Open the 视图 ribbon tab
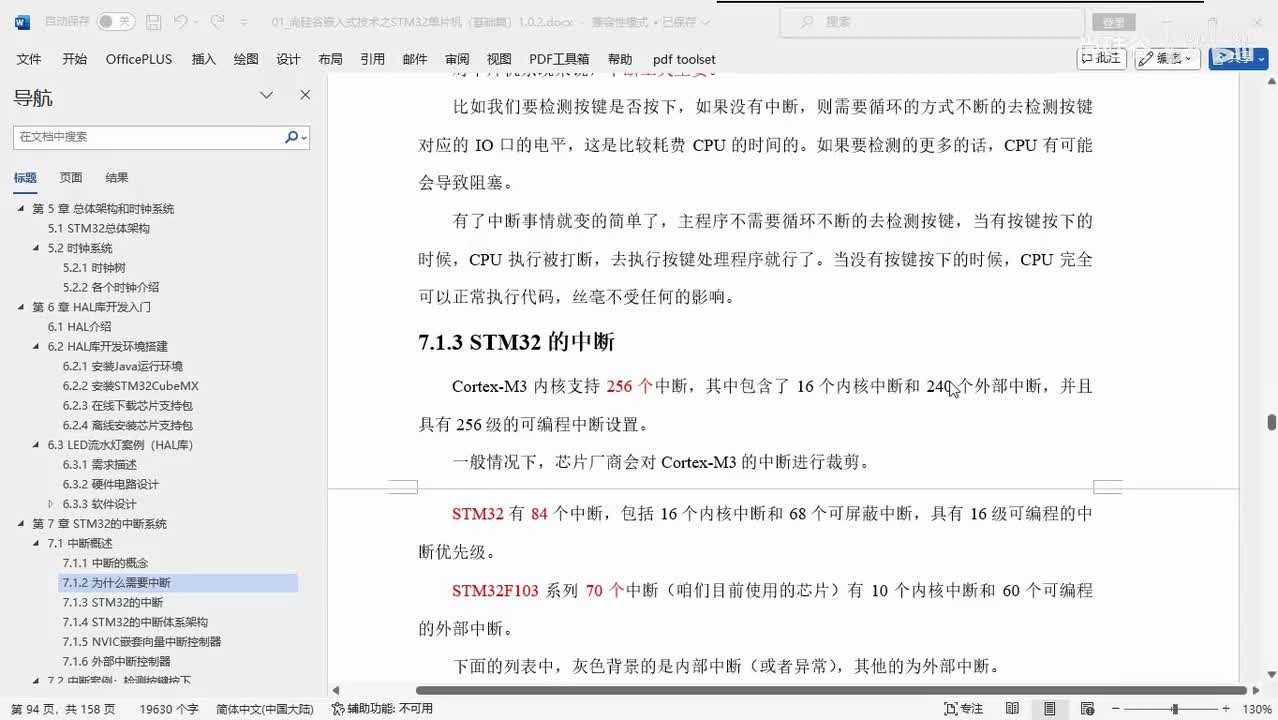The image size is (1278, 720). [x=499, y=59]
